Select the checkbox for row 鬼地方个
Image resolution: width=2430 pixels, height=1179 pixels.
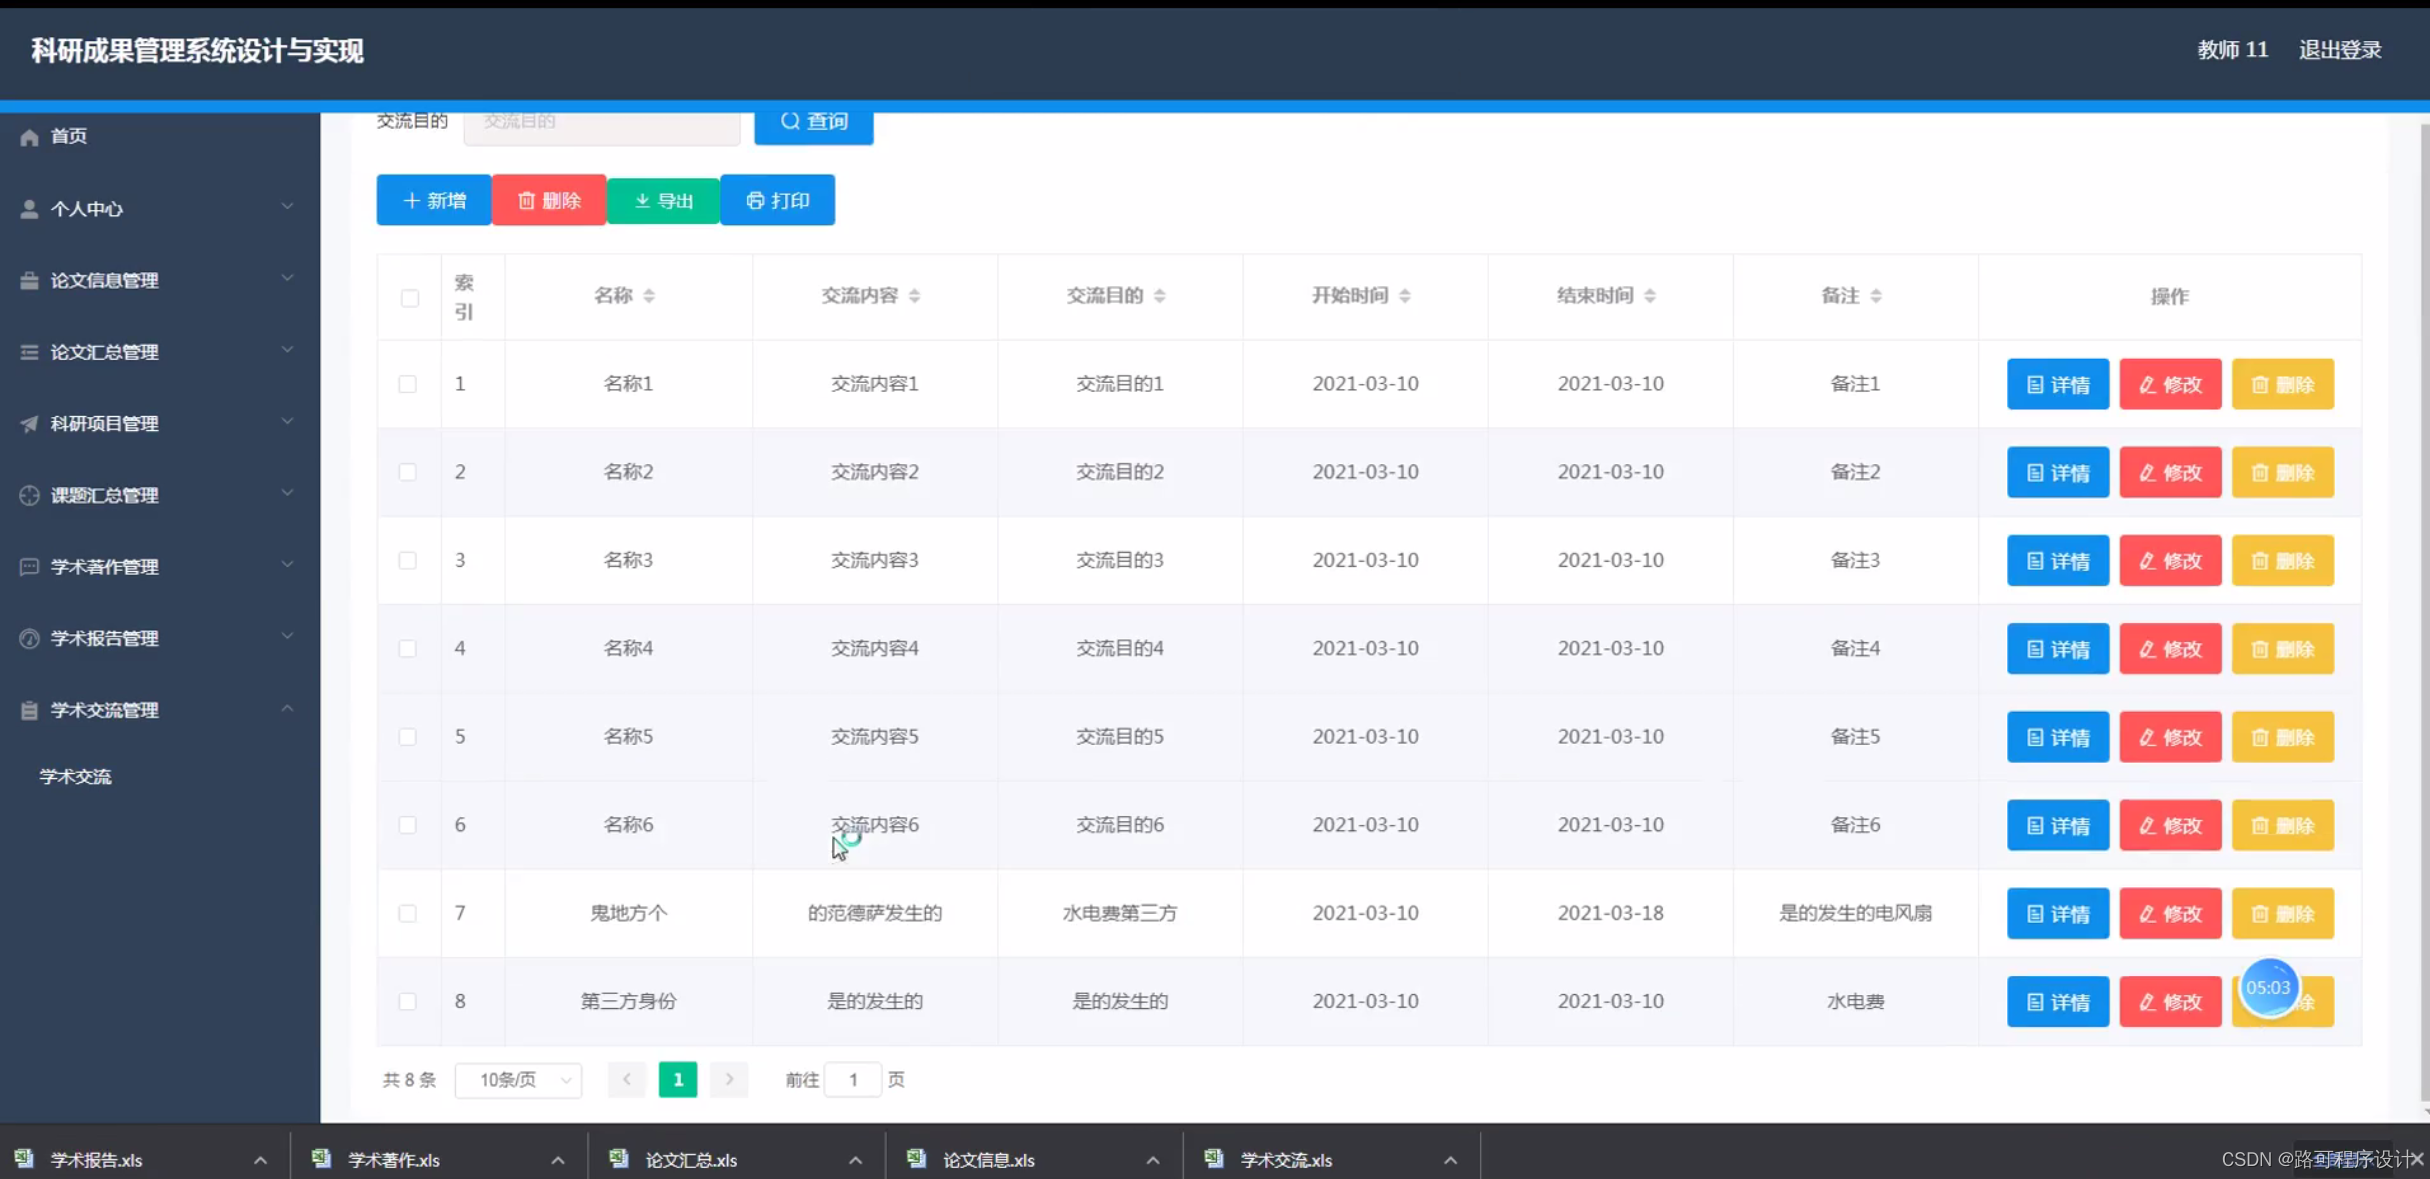click(408, 913)
